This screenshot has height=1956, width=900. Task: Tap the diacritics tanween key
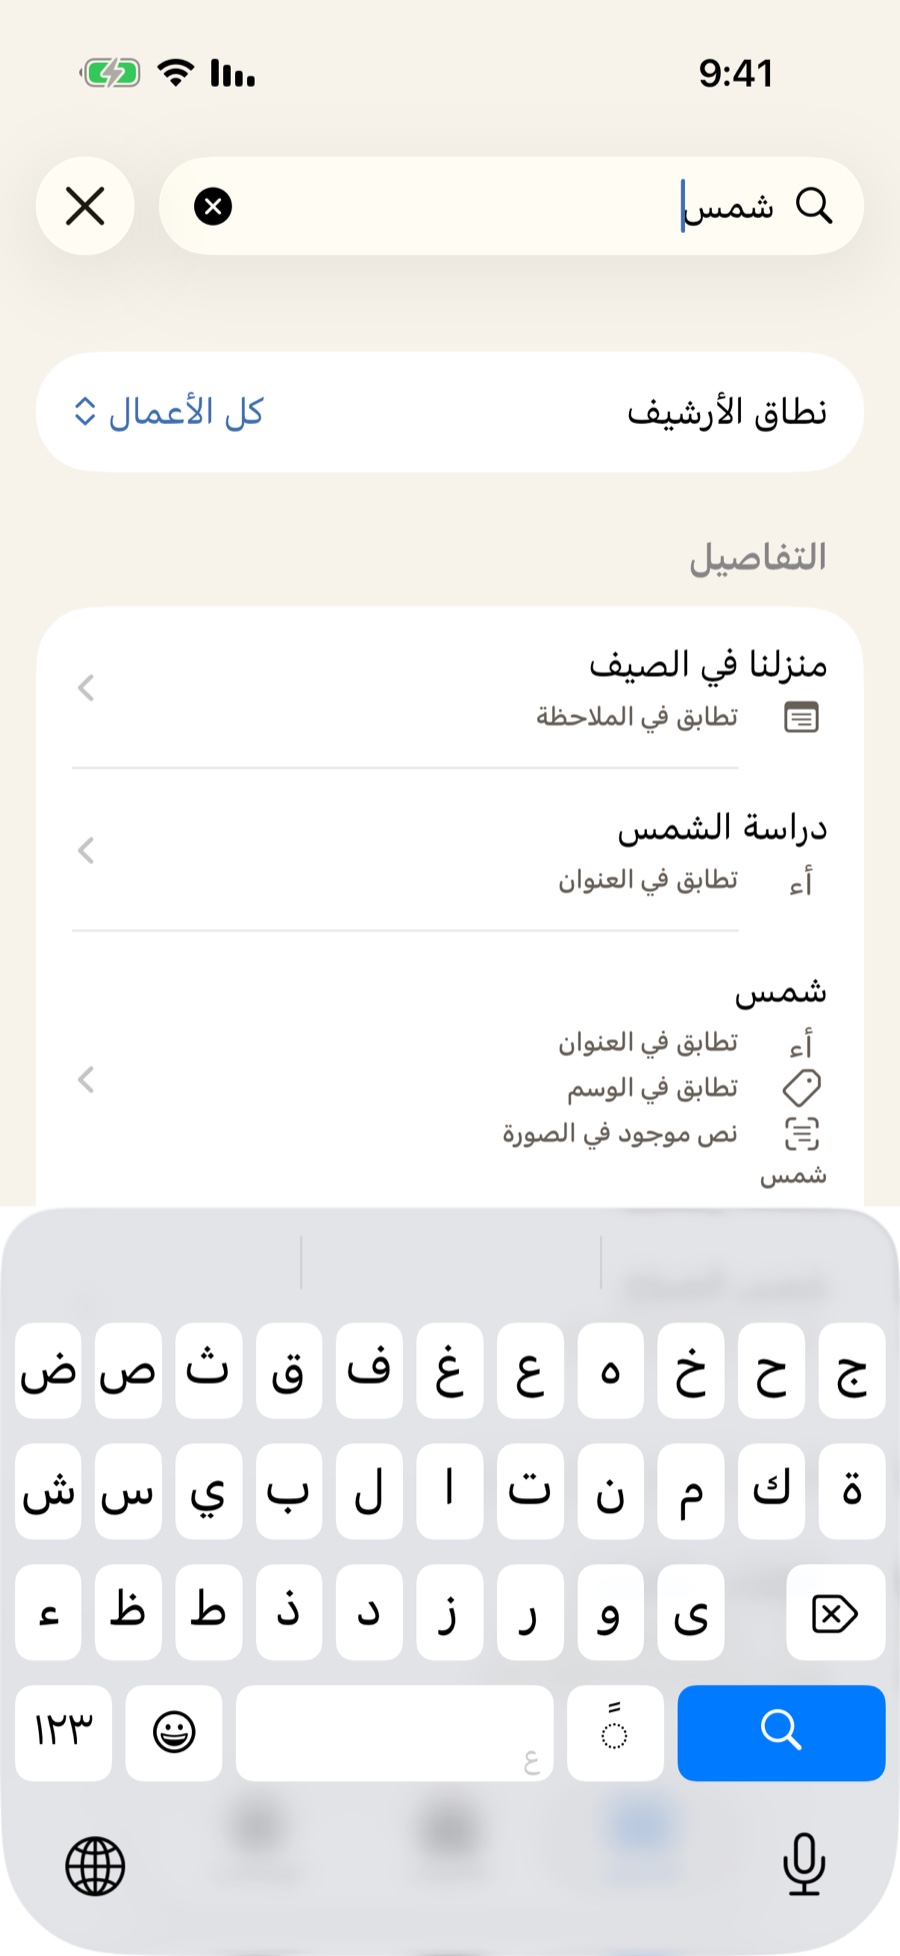[615, 1732]
